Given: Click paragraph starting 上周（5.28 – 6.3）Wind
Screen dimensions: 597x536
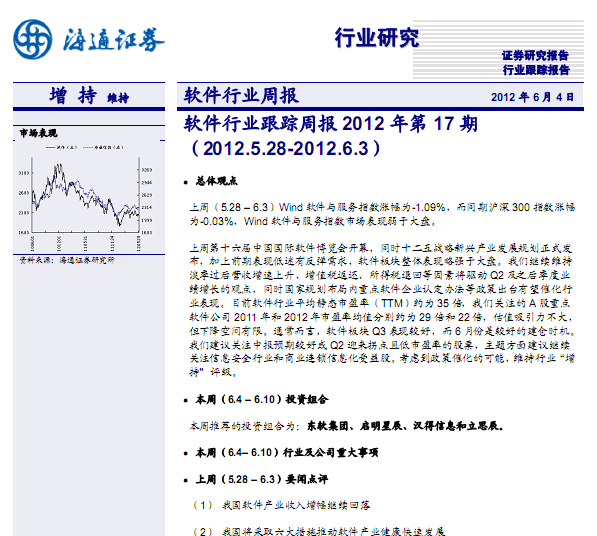Looking at the screenshot, I should coord(382,214).
